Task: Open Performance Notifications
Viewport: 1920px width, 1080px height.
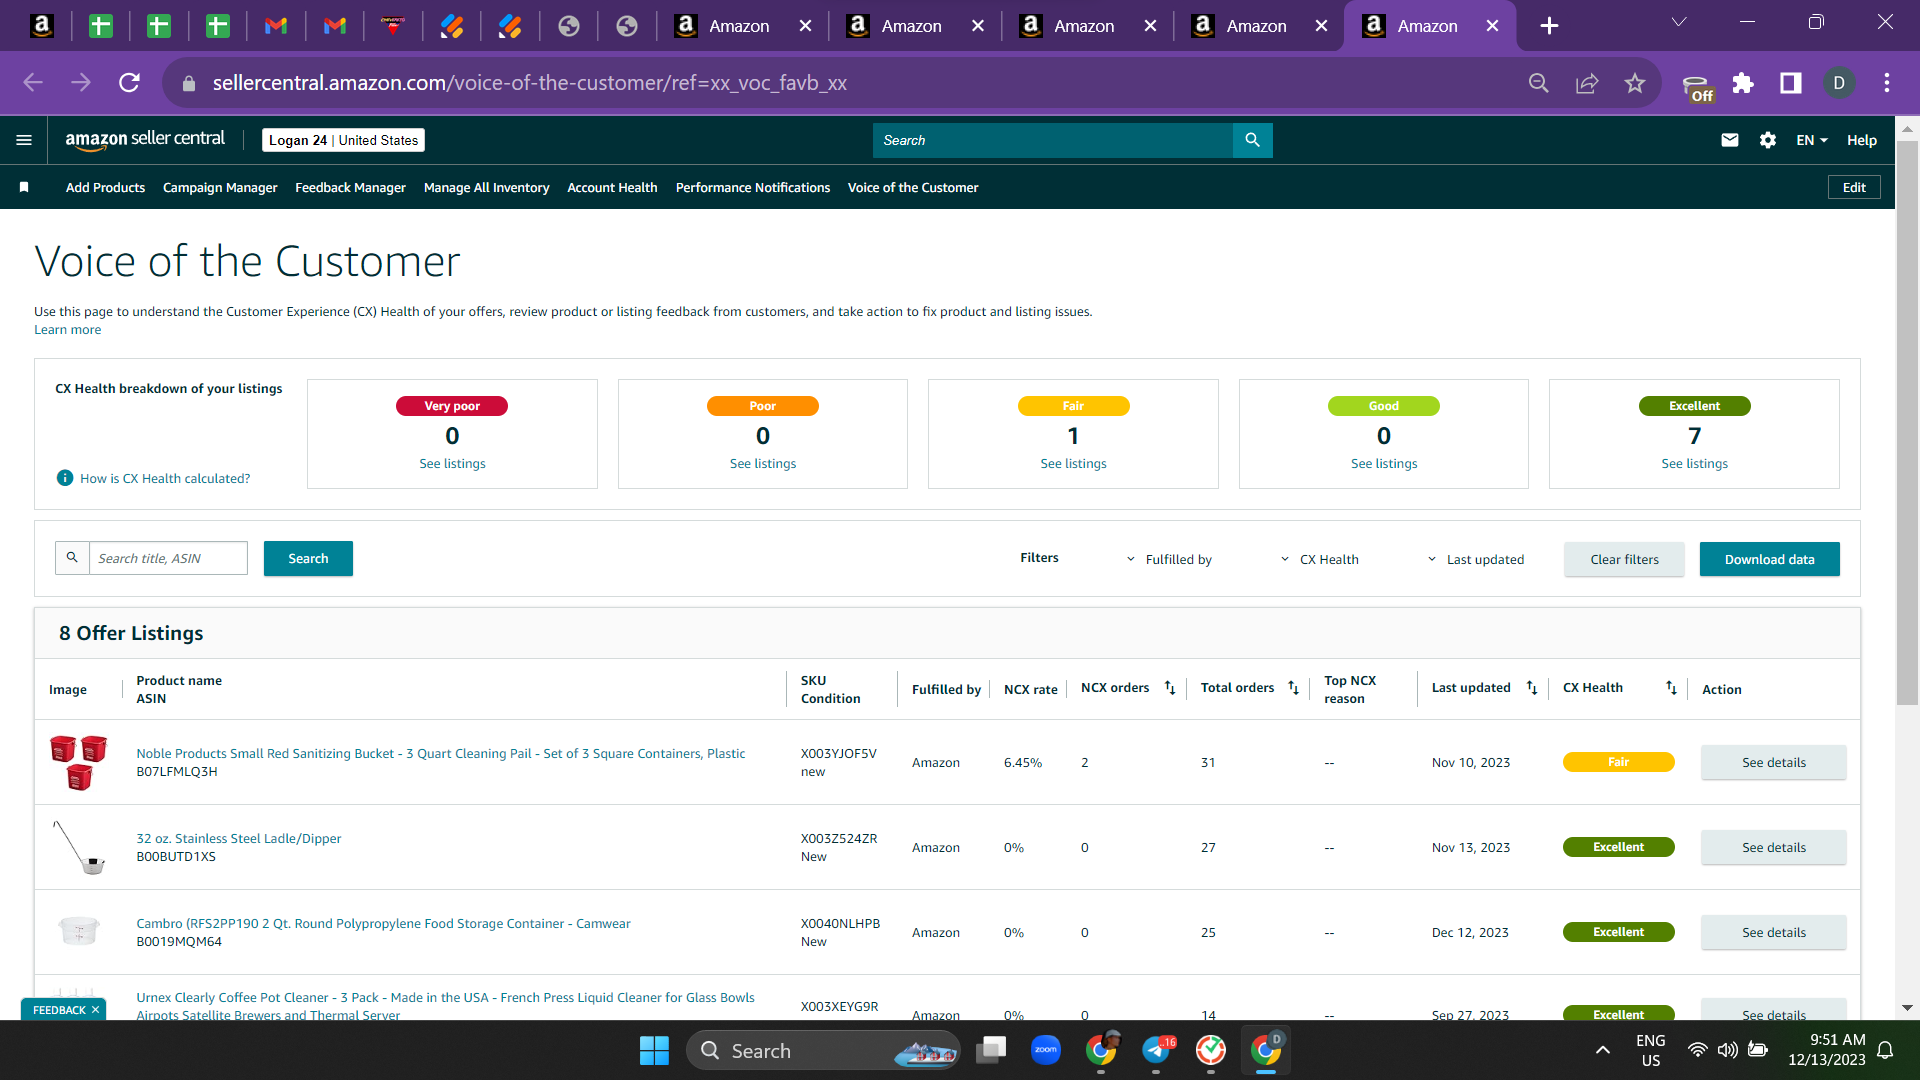Action: tap(752, 187)
